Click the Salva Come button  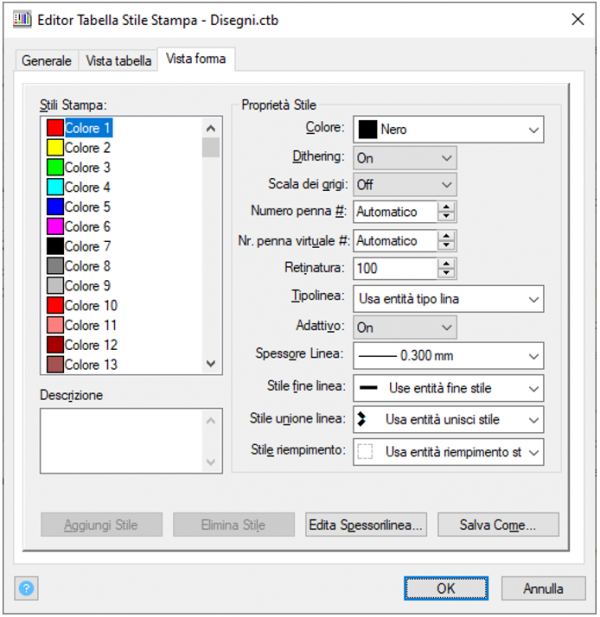pyautogui.click(x=498, y=525)
